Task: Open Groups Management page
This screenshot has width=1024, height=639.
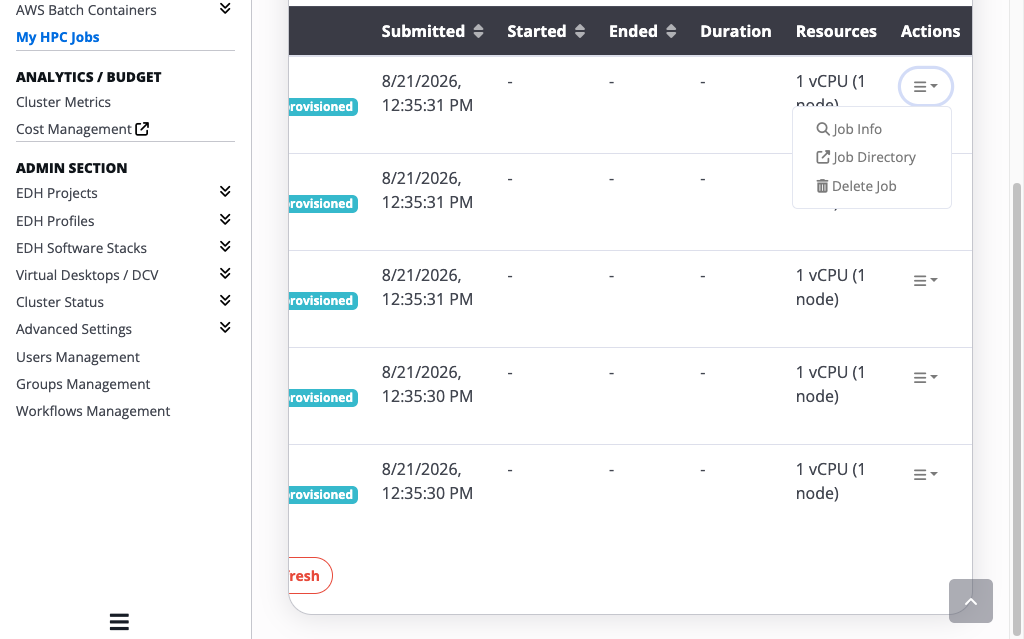Action: 83,384
